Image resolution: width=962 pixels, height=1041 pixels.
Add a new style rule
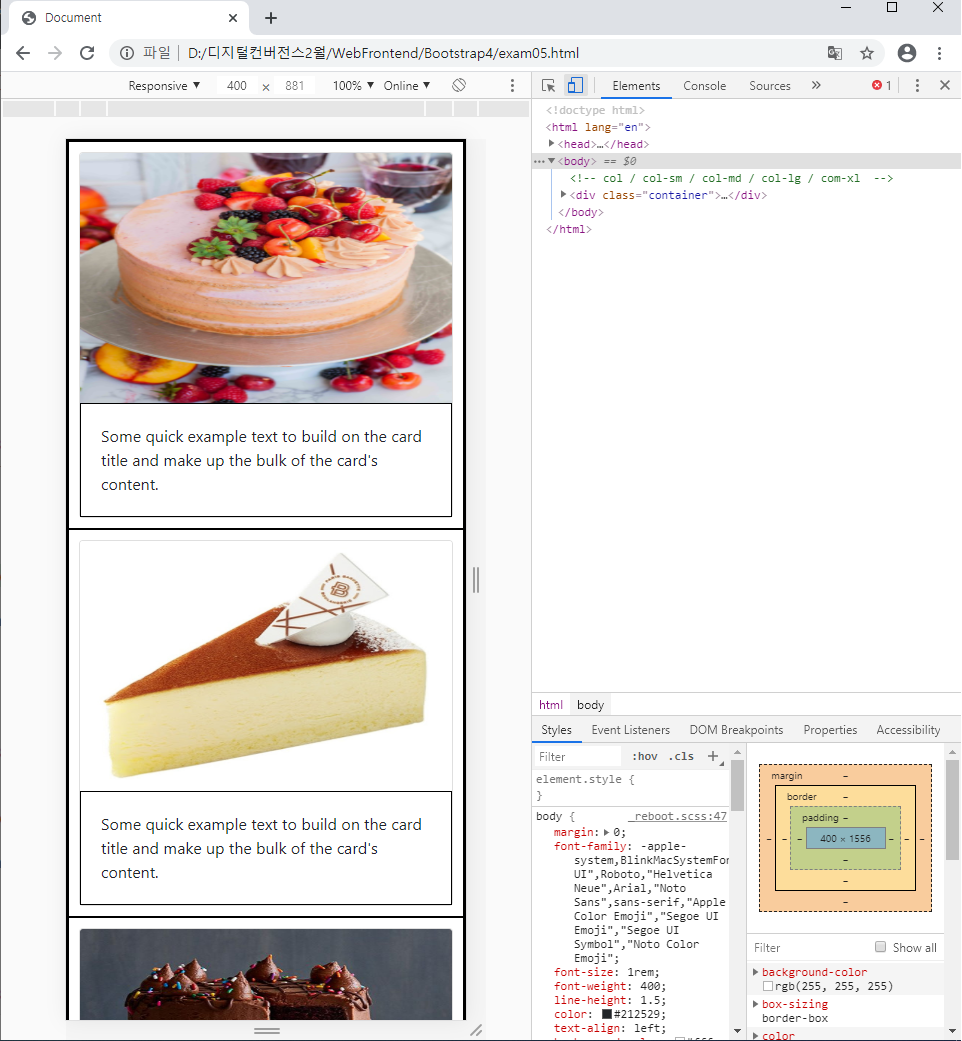point(713,756)
